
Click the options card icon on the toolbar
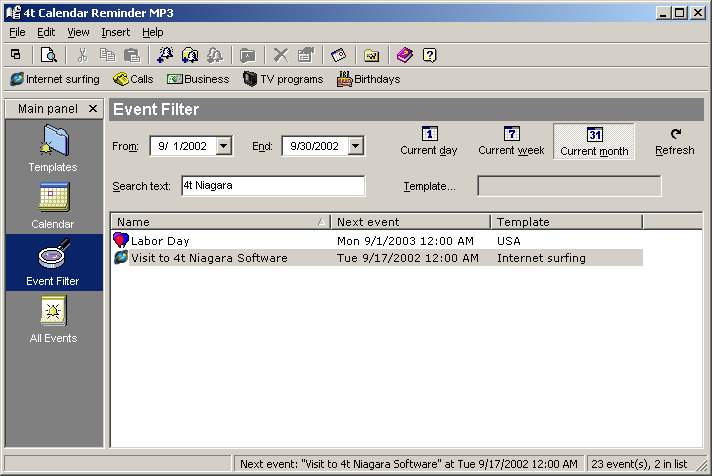point(339,55)
